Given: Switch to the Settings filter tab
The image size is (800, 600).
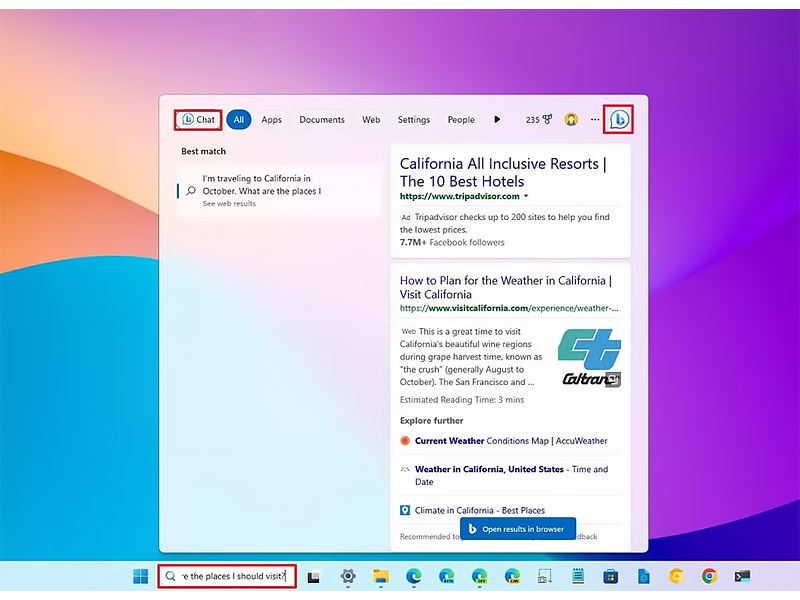Looking at the screenshot, I should pos(414,120).
